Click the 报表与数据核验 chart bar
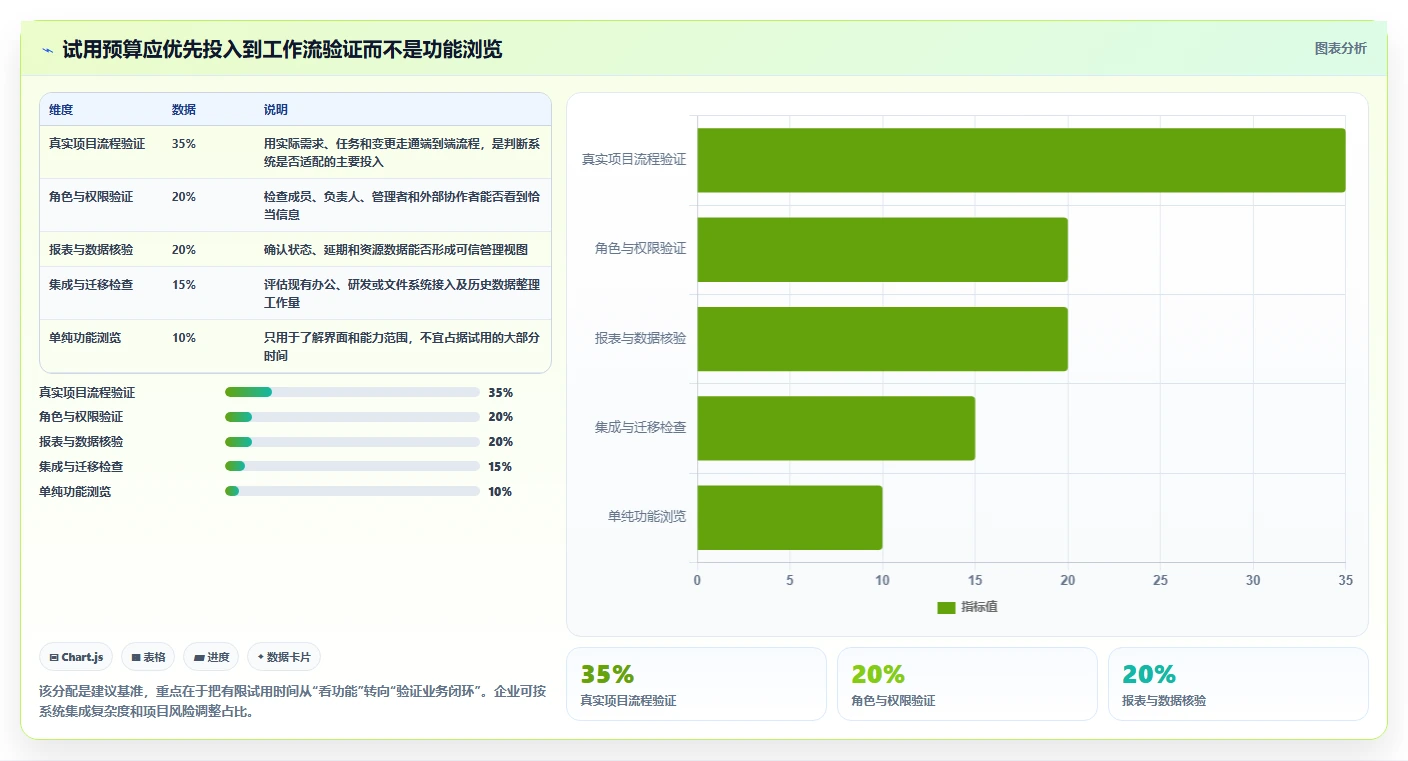Screen dimensions: 1408x761 pyautogui.click(x=882, y=339)
